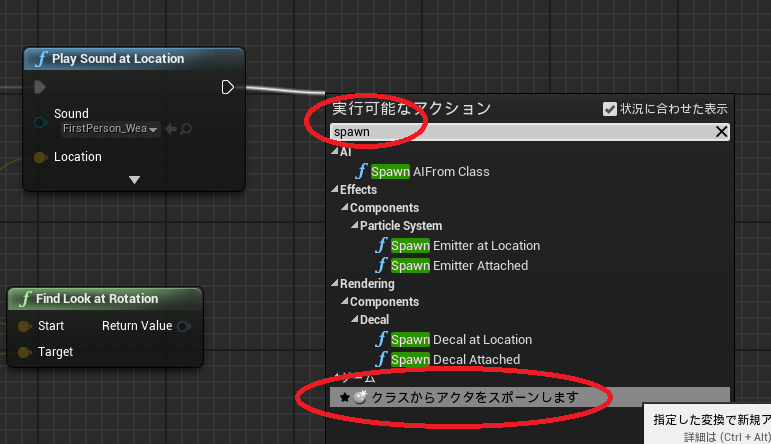The height and width of the screenshot is (444, 771).
Task: Click the input execution pin on Play Sound node
Action: 40,88
